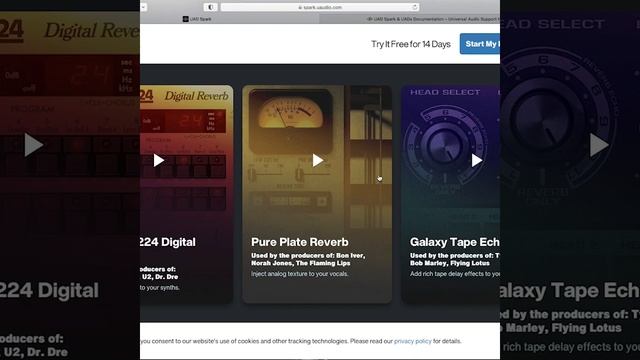Click the Pure Plate Reverb VU meter image
This screenshot has width=640, height=360.
[x=291, y=121]
